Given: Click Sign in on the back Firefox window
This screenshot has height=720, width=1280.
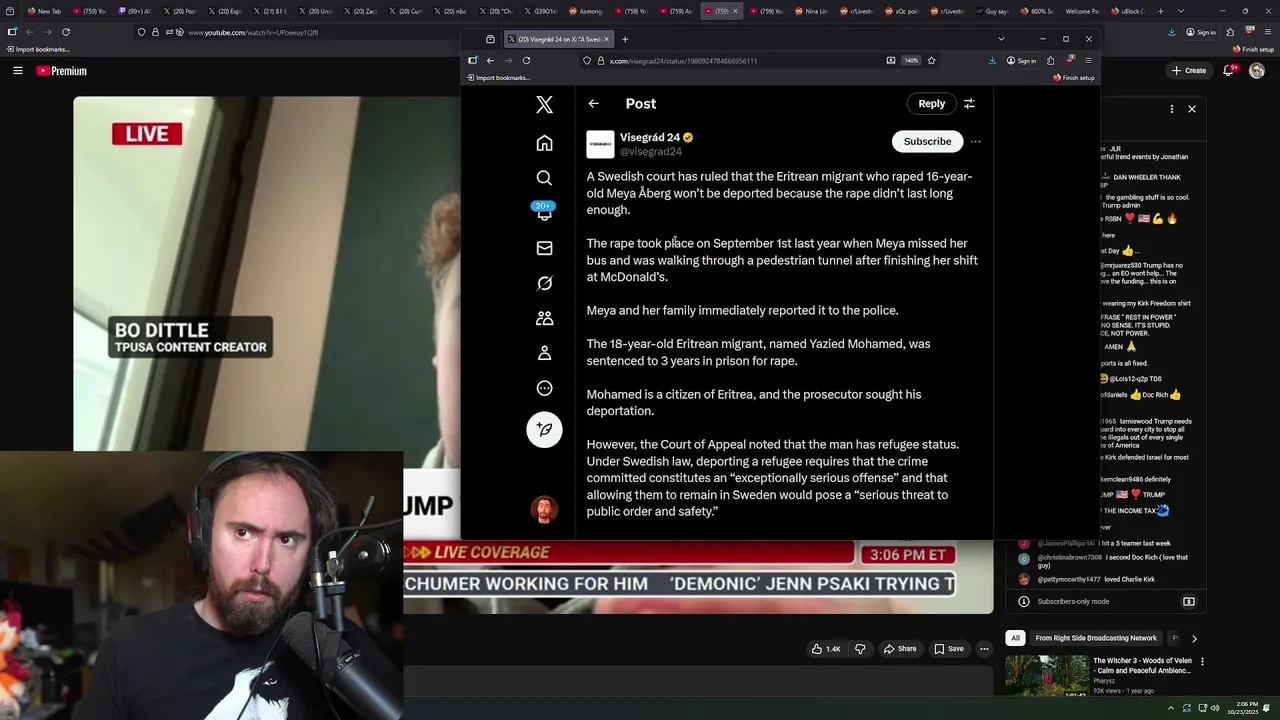Looking at the screenshot, I should [x=1203, y=32].
